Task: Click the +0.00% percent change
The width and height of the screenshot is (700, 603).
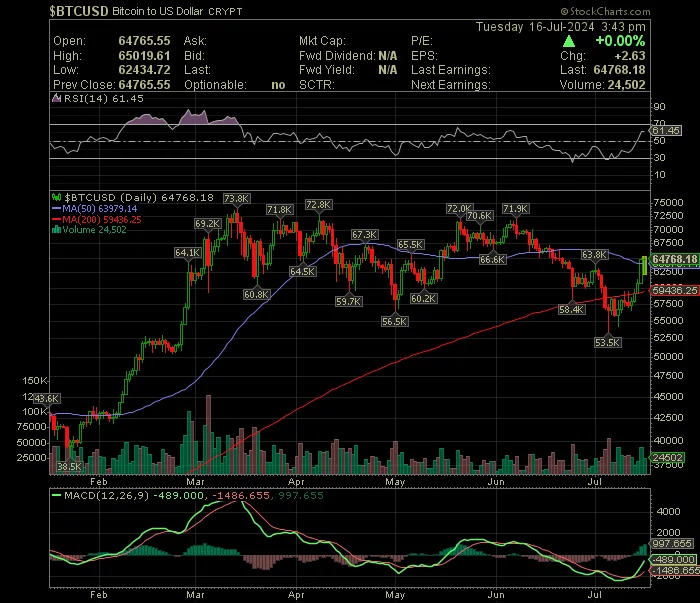Action: click(620, 41)
